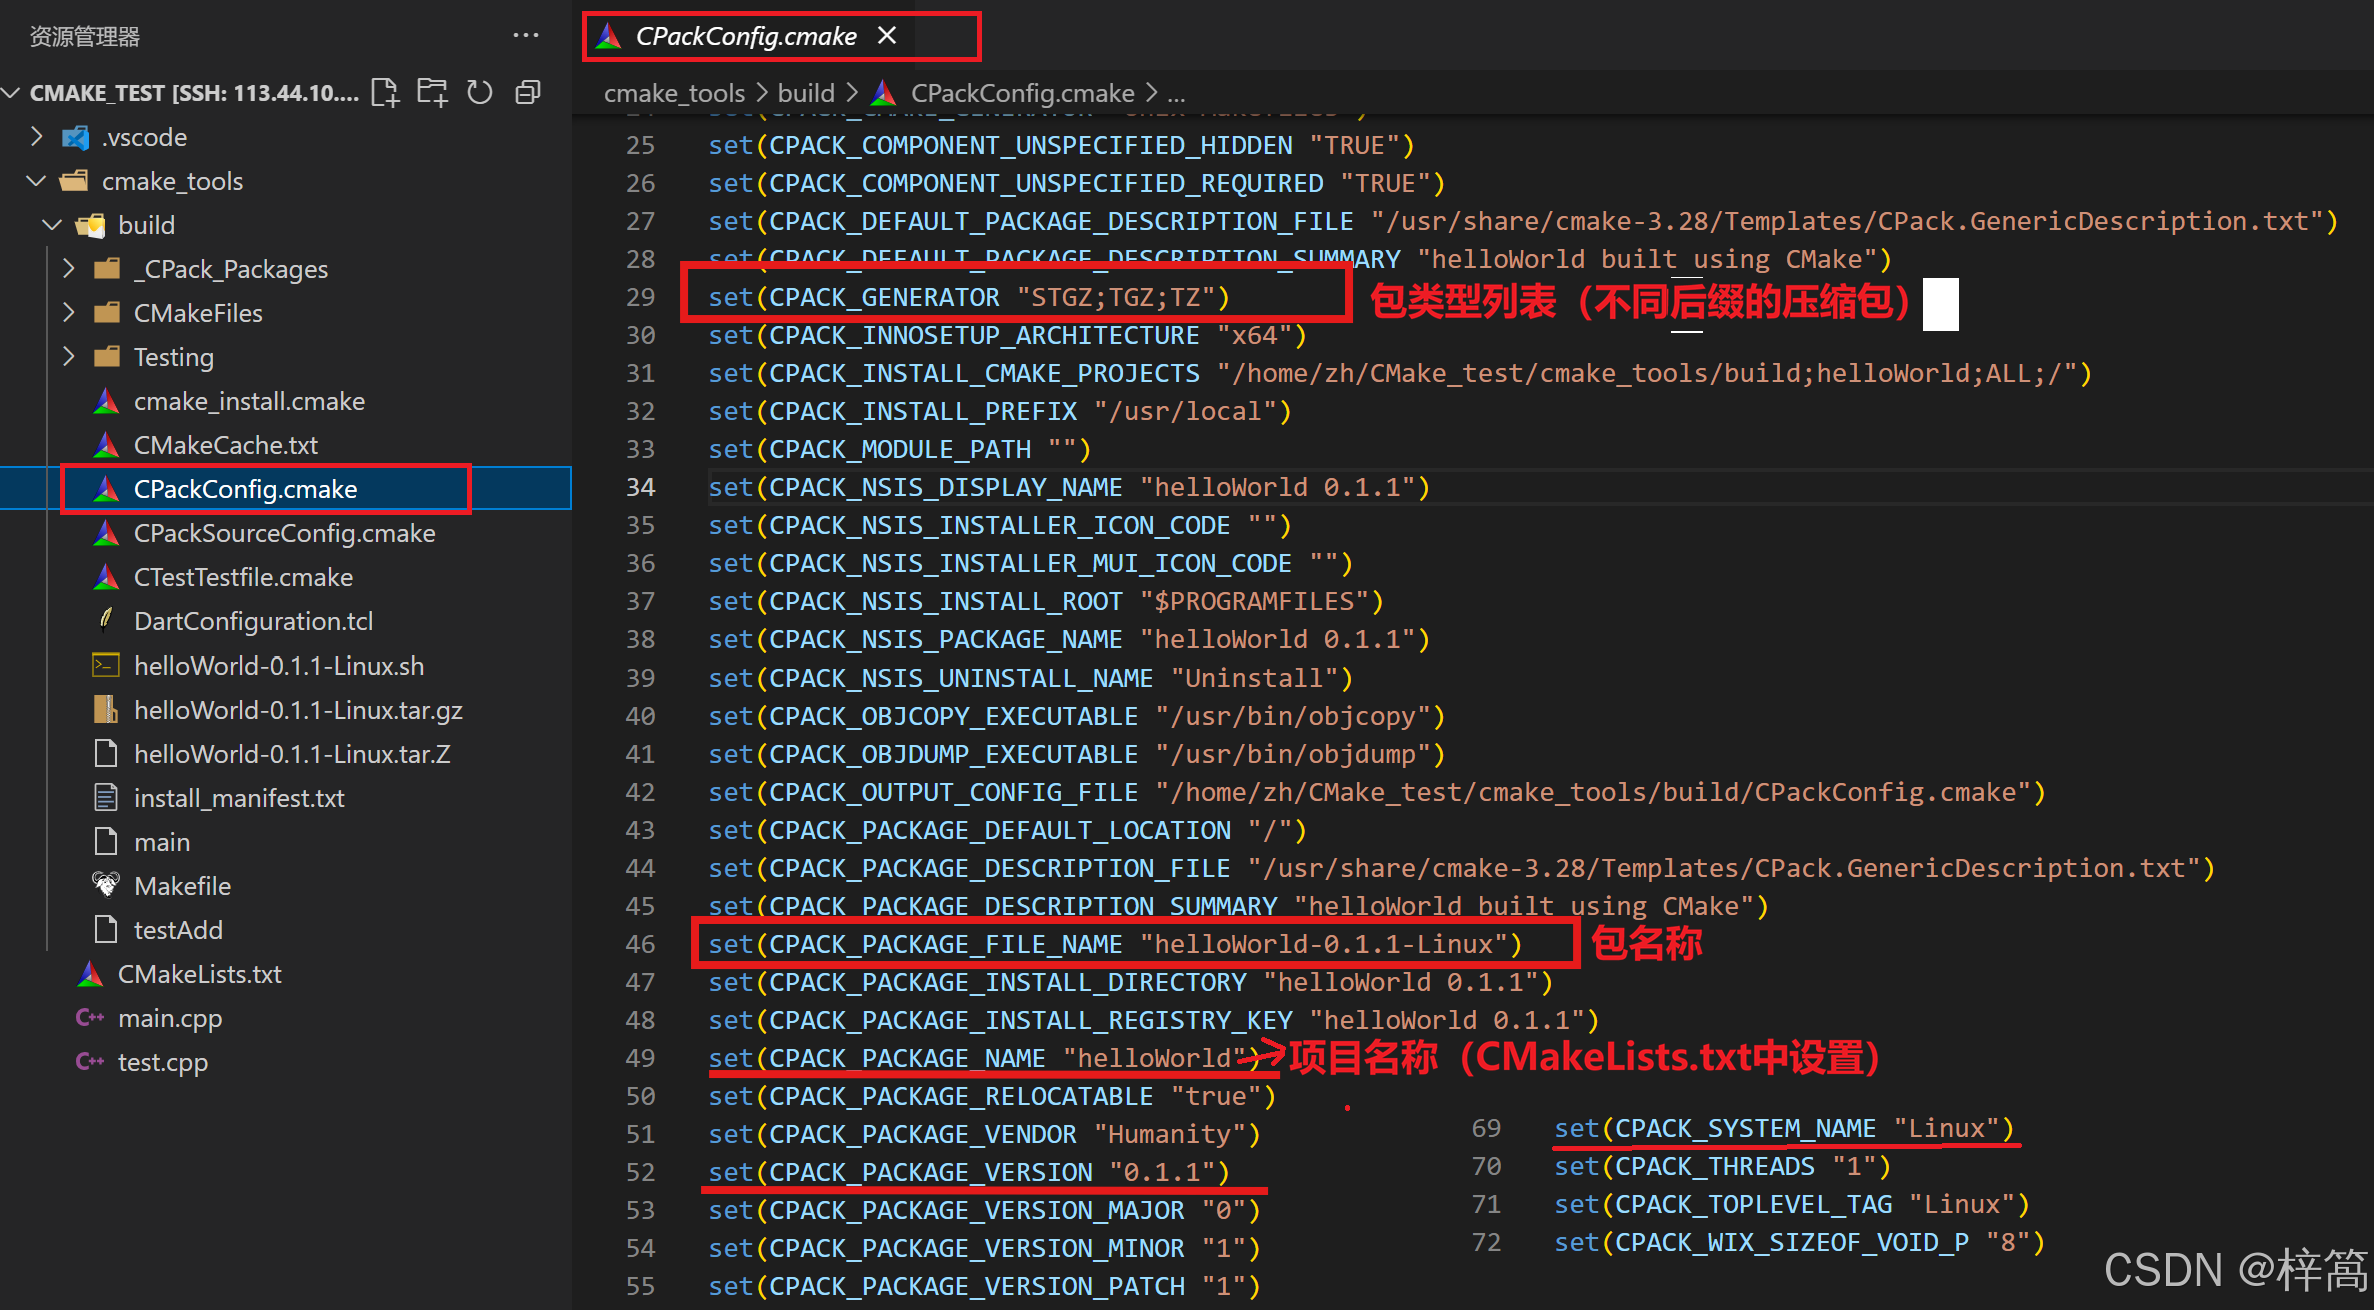Click the cmake_tools breadcrumb segment
The image size is (2374, 1310).
(x=674, y=93)
